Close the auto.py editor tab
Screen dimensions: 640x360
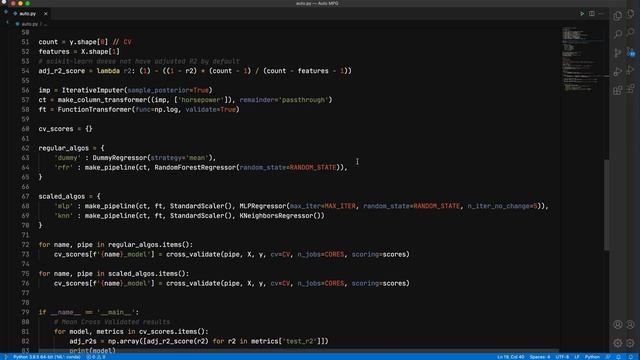click(x=46, y=14)
